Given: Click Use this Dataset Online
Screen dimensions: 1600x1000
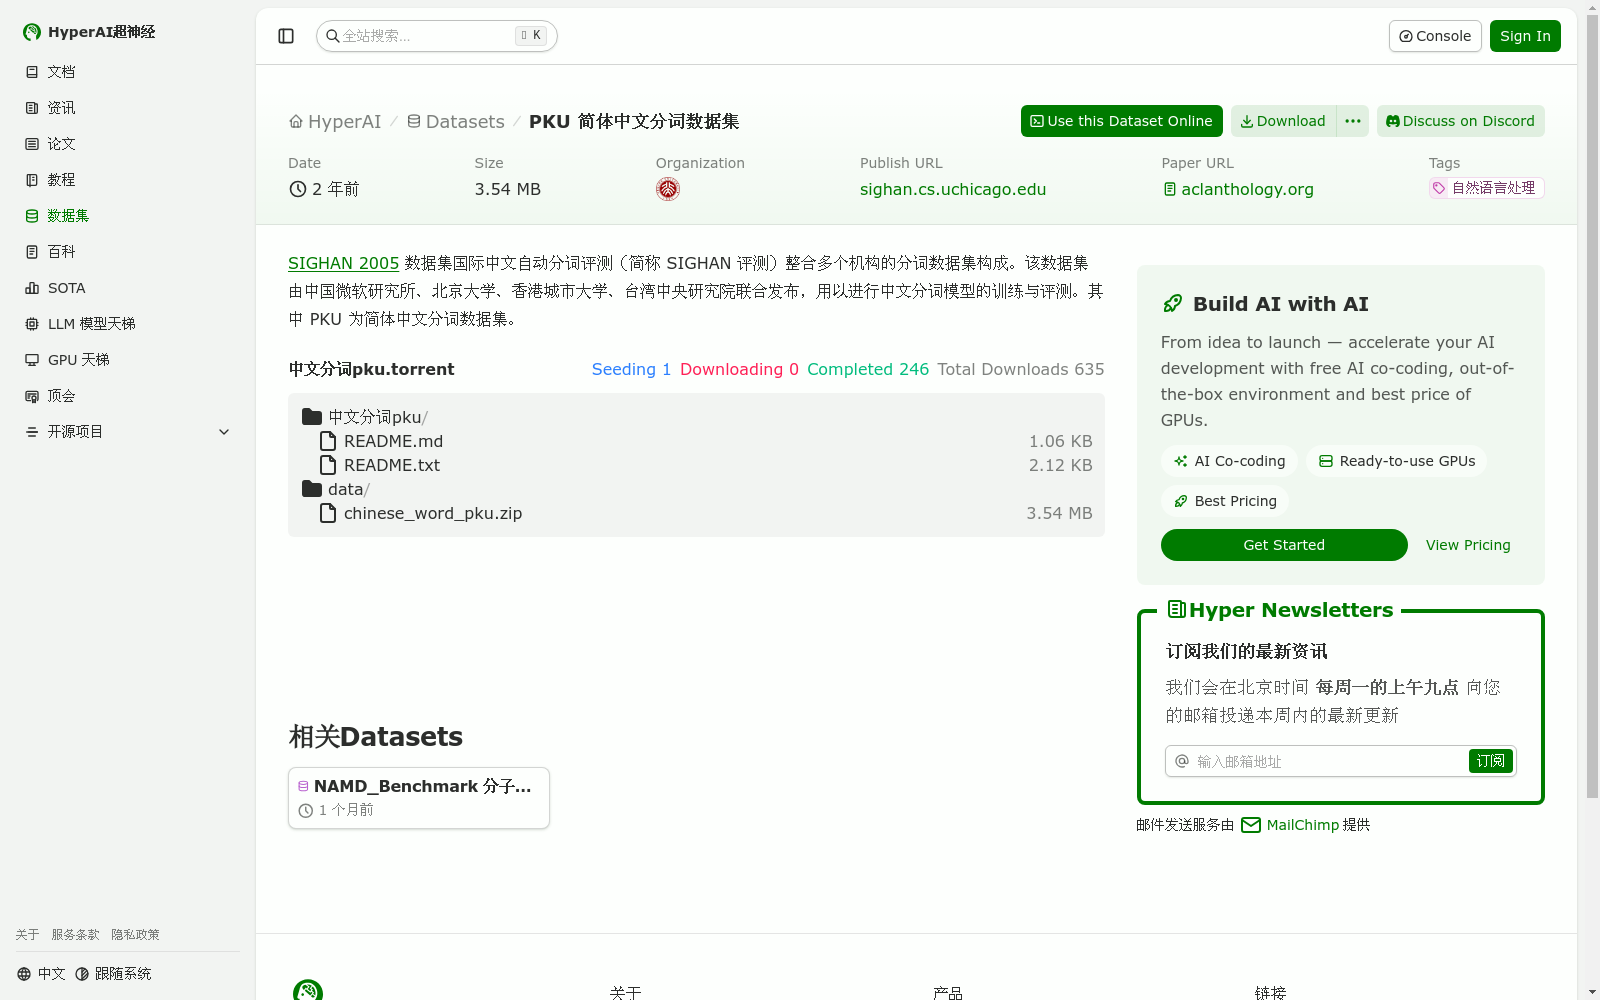Looking at the screenshot, I should pyautogui.click(x=1122, y=121).
